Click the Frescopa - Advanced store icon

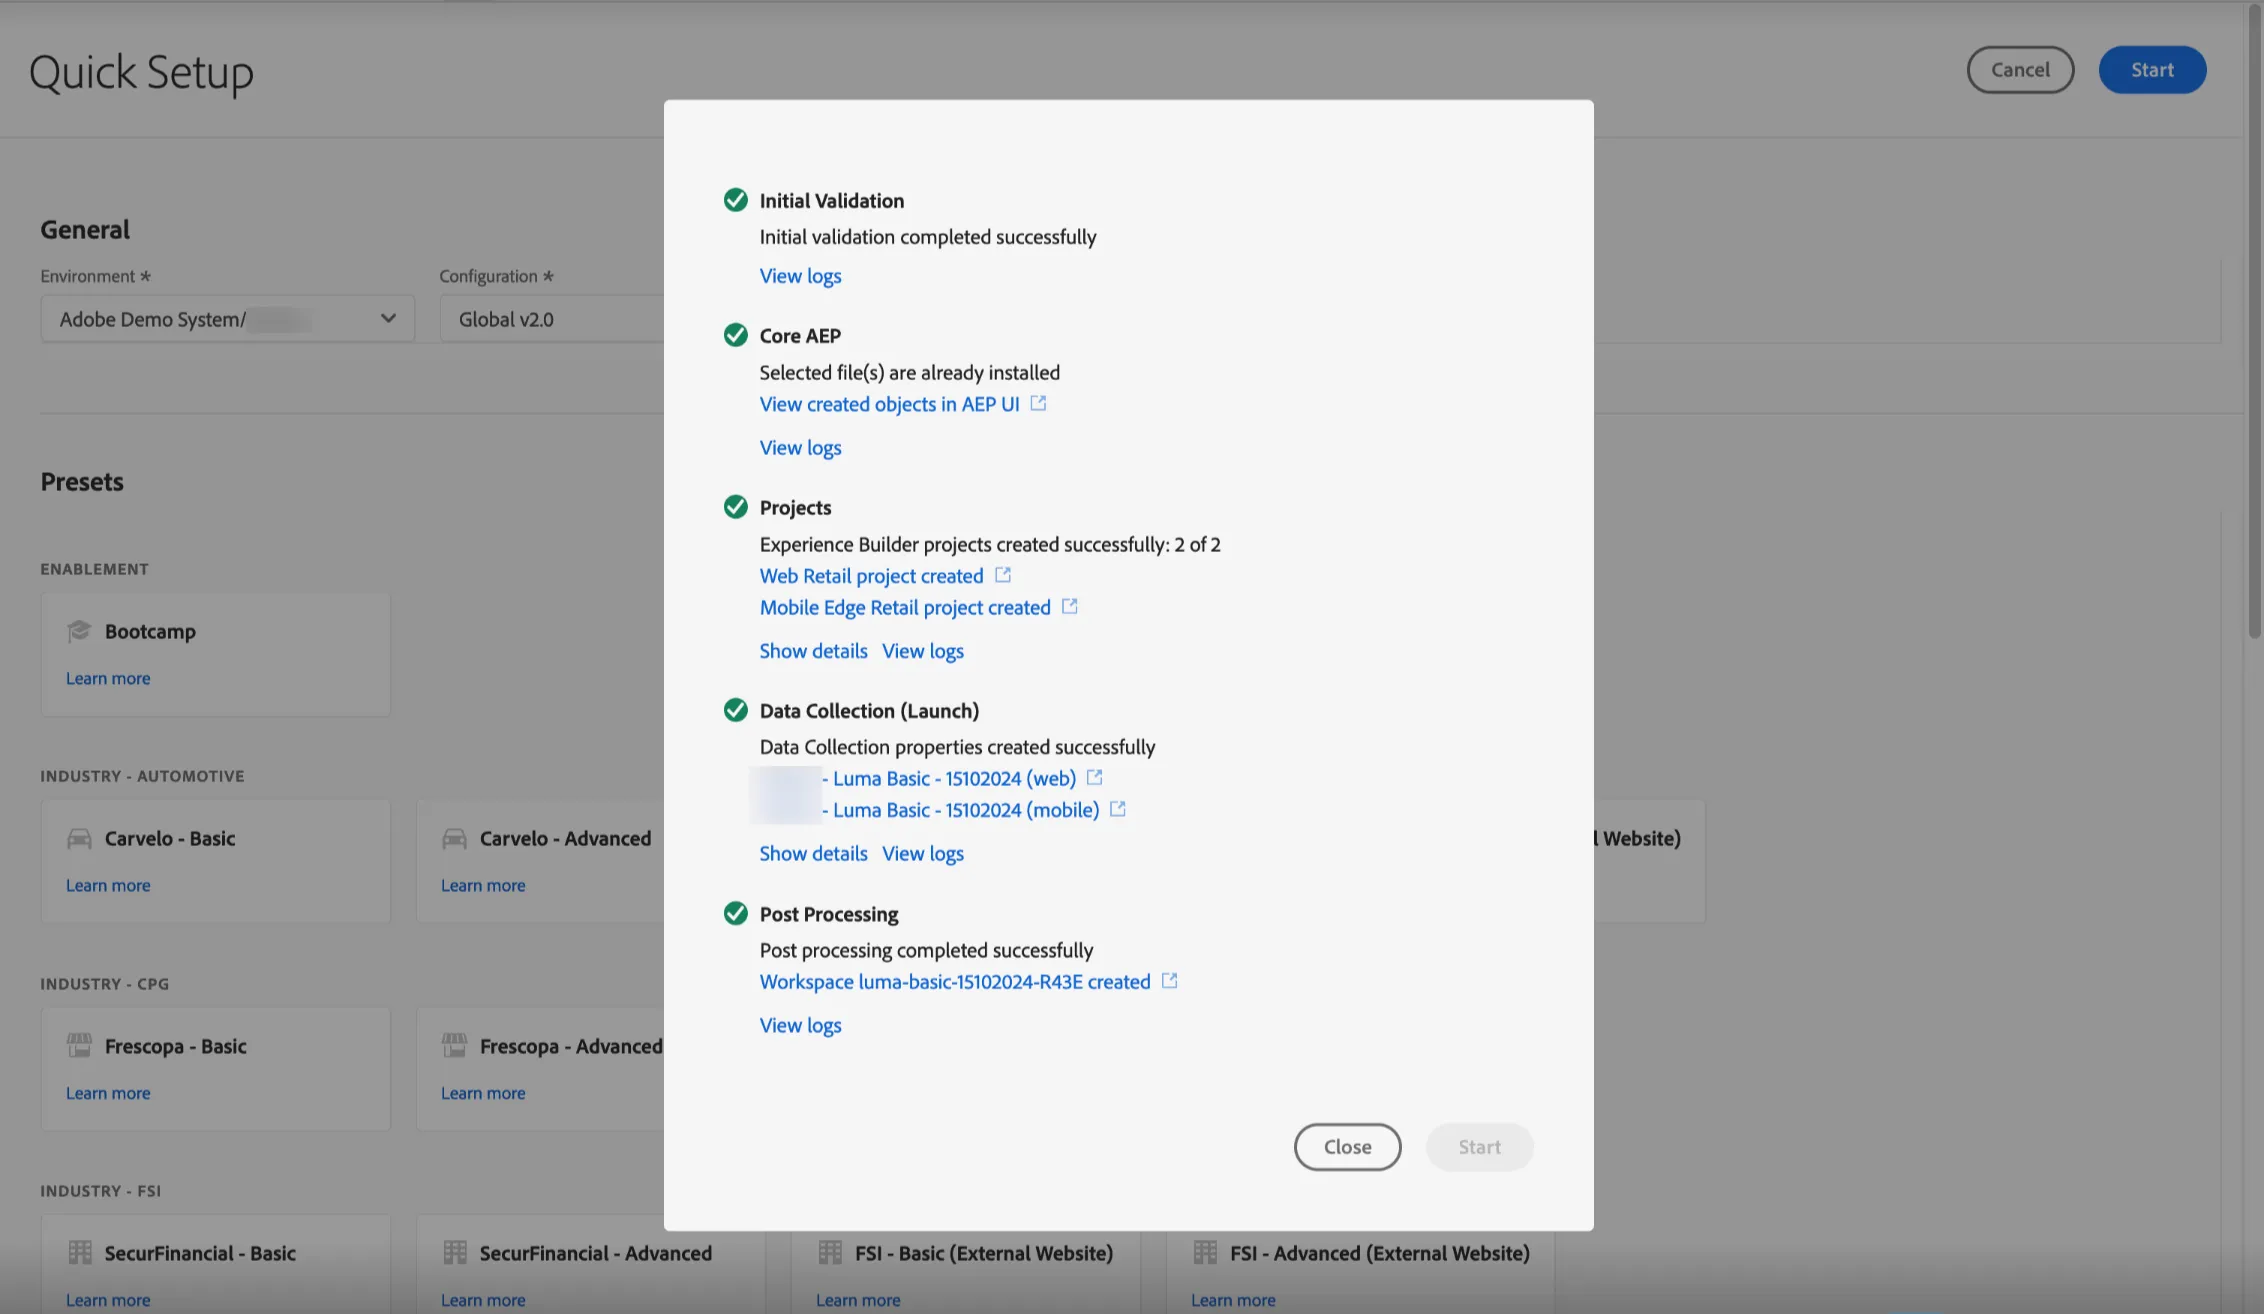pos(454,1046)
